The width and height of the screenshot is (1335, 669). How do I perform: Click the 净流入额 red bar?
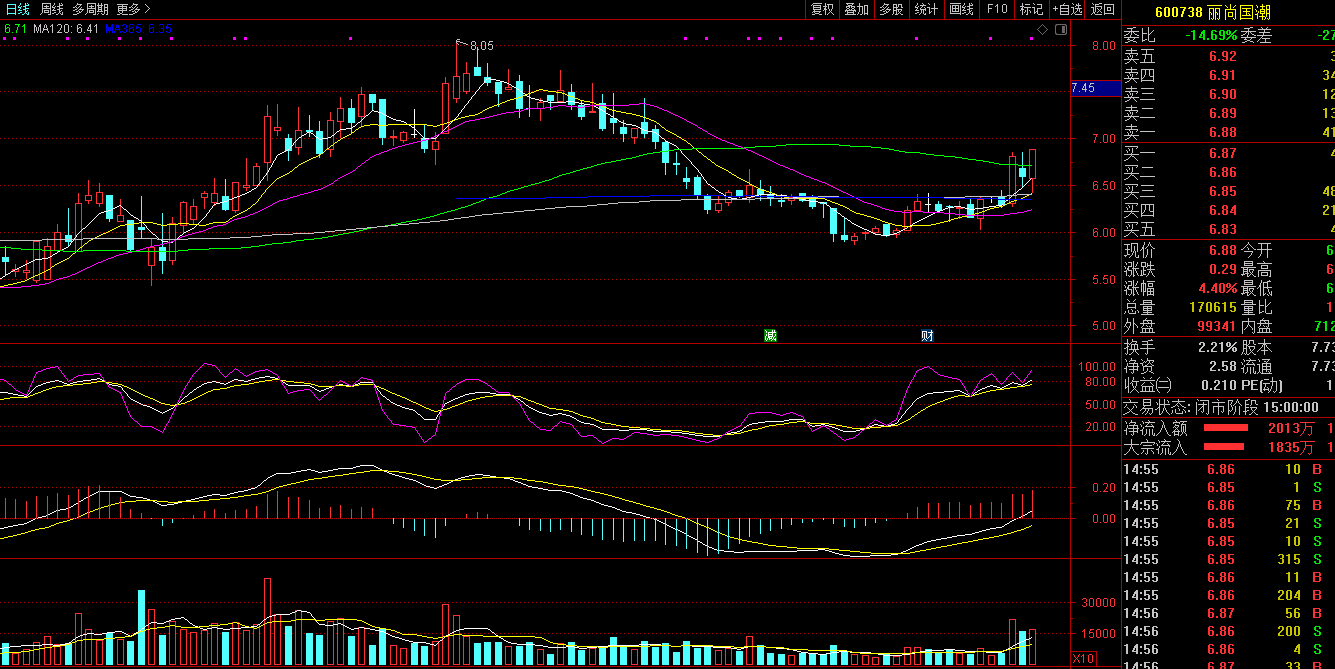click(x=1224, y=428)
